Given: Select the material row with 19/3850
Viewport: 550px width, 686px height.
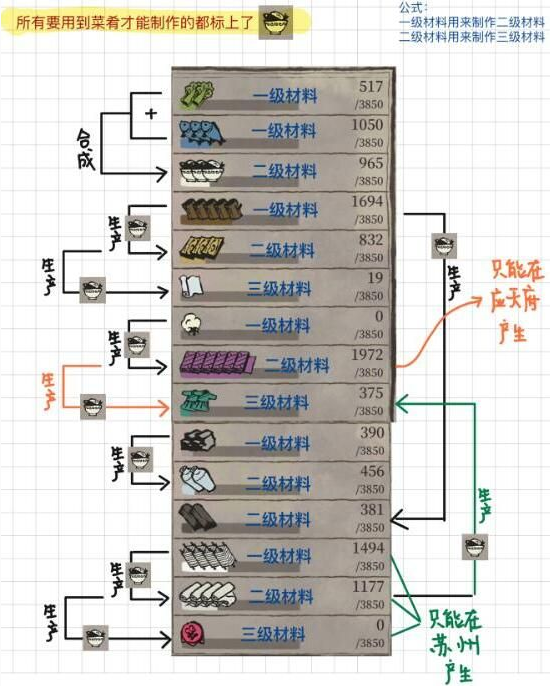Looking at the screenshot, I should click(282, 287).
